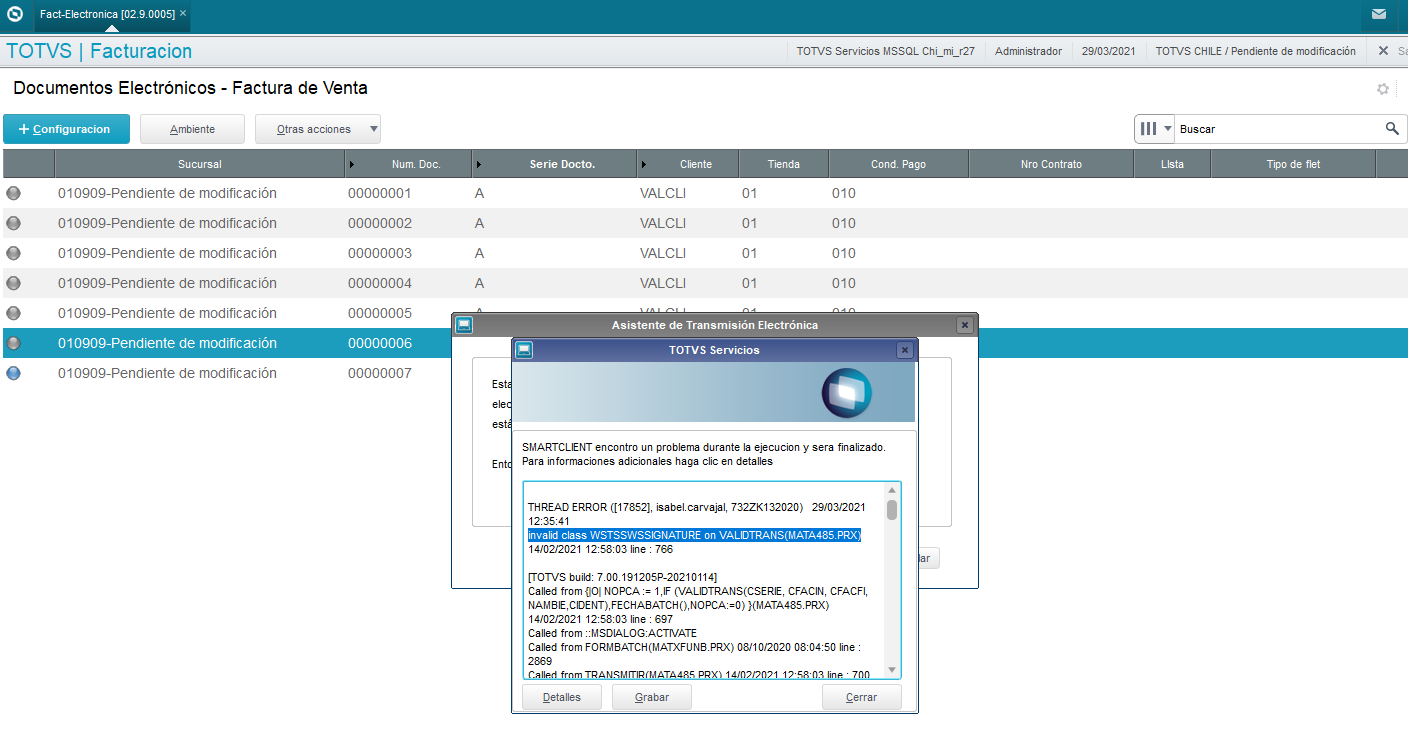Click status circle of document 00000005
The width and height of the screenshot is (1408, 735).
(13, 313)
